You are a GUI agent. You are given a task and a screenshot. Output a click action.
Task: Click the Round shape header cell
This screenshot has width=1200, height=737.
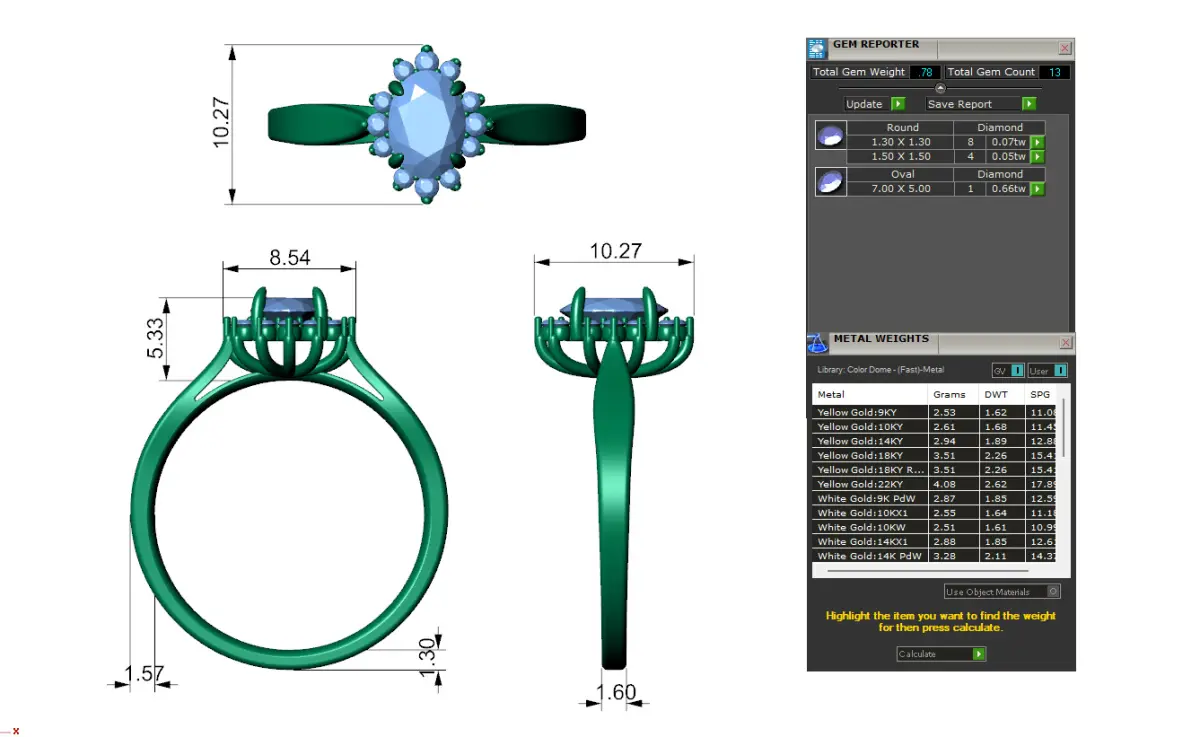click(900, 127)
